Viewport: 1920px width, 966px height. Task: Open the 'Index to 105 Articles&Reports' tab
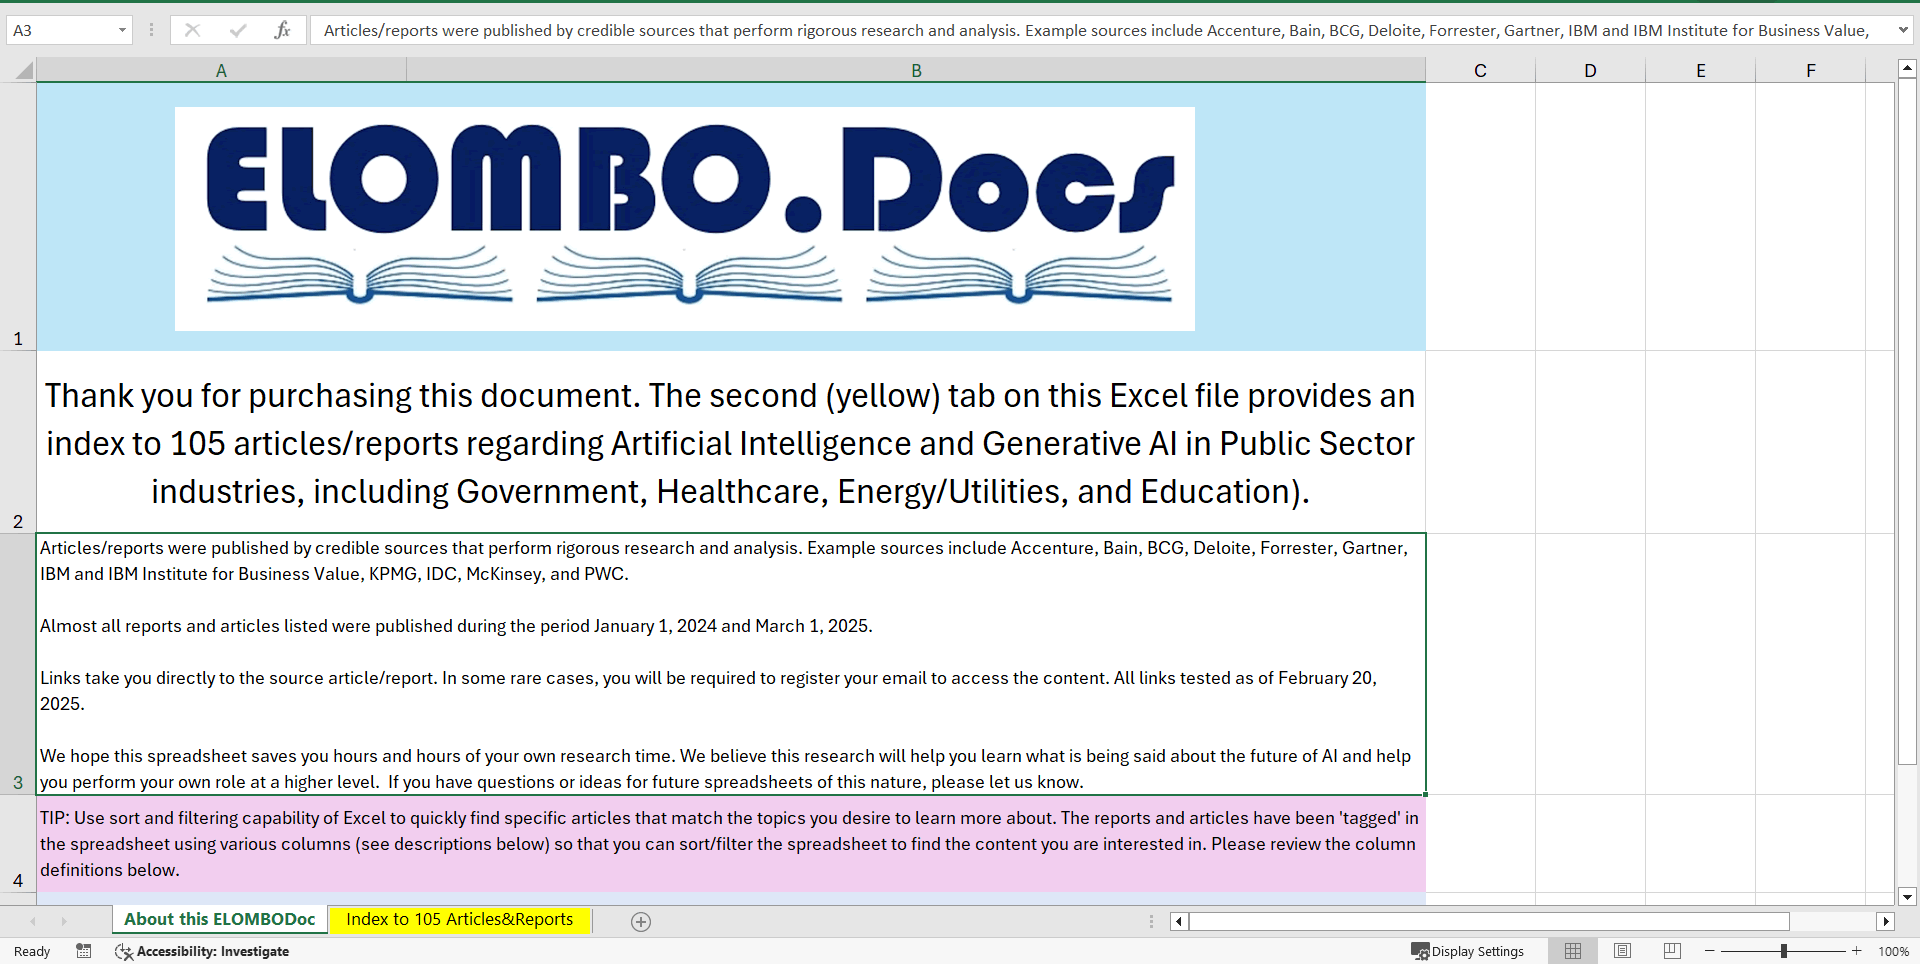(x=460, y=919)
